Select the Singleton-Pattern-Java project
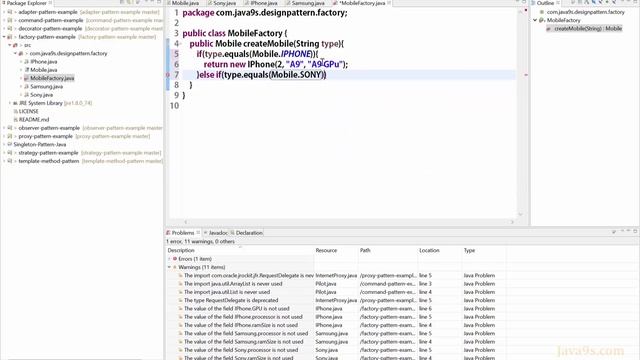The width and height of the screenshot is (640, 360). (40, 144)
